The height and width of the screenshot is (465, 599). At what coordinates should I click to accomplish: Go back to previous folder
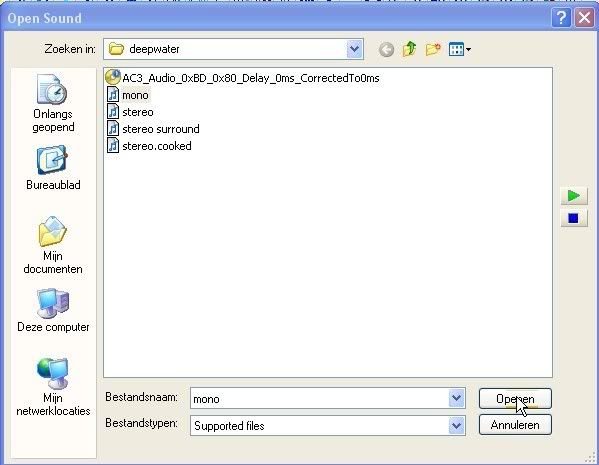click(x=386, y=49)
